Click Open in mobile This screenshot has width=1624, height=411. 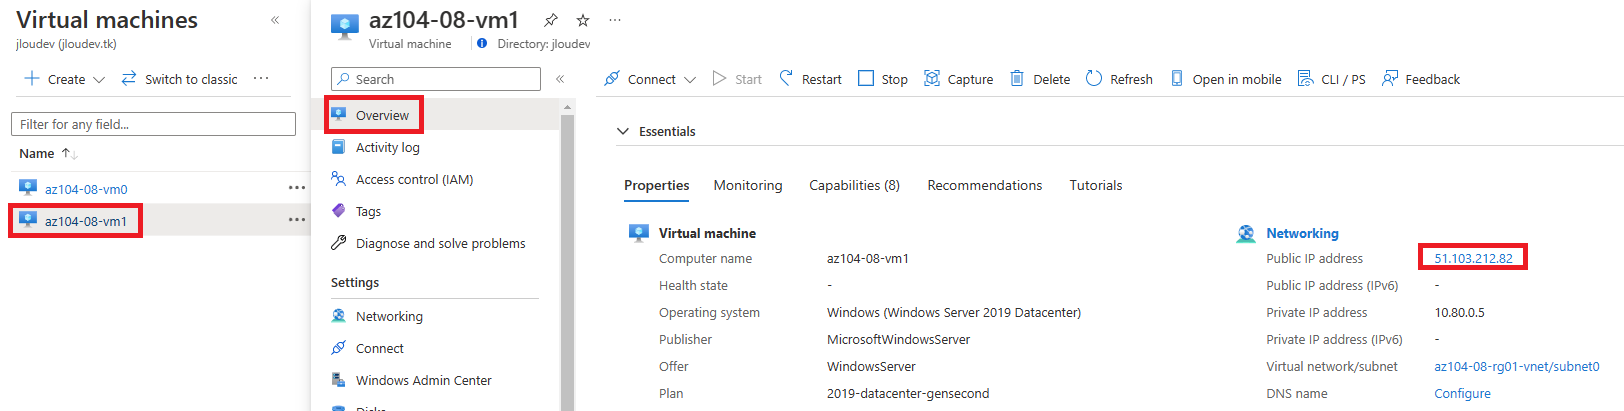click(1225, 79)
